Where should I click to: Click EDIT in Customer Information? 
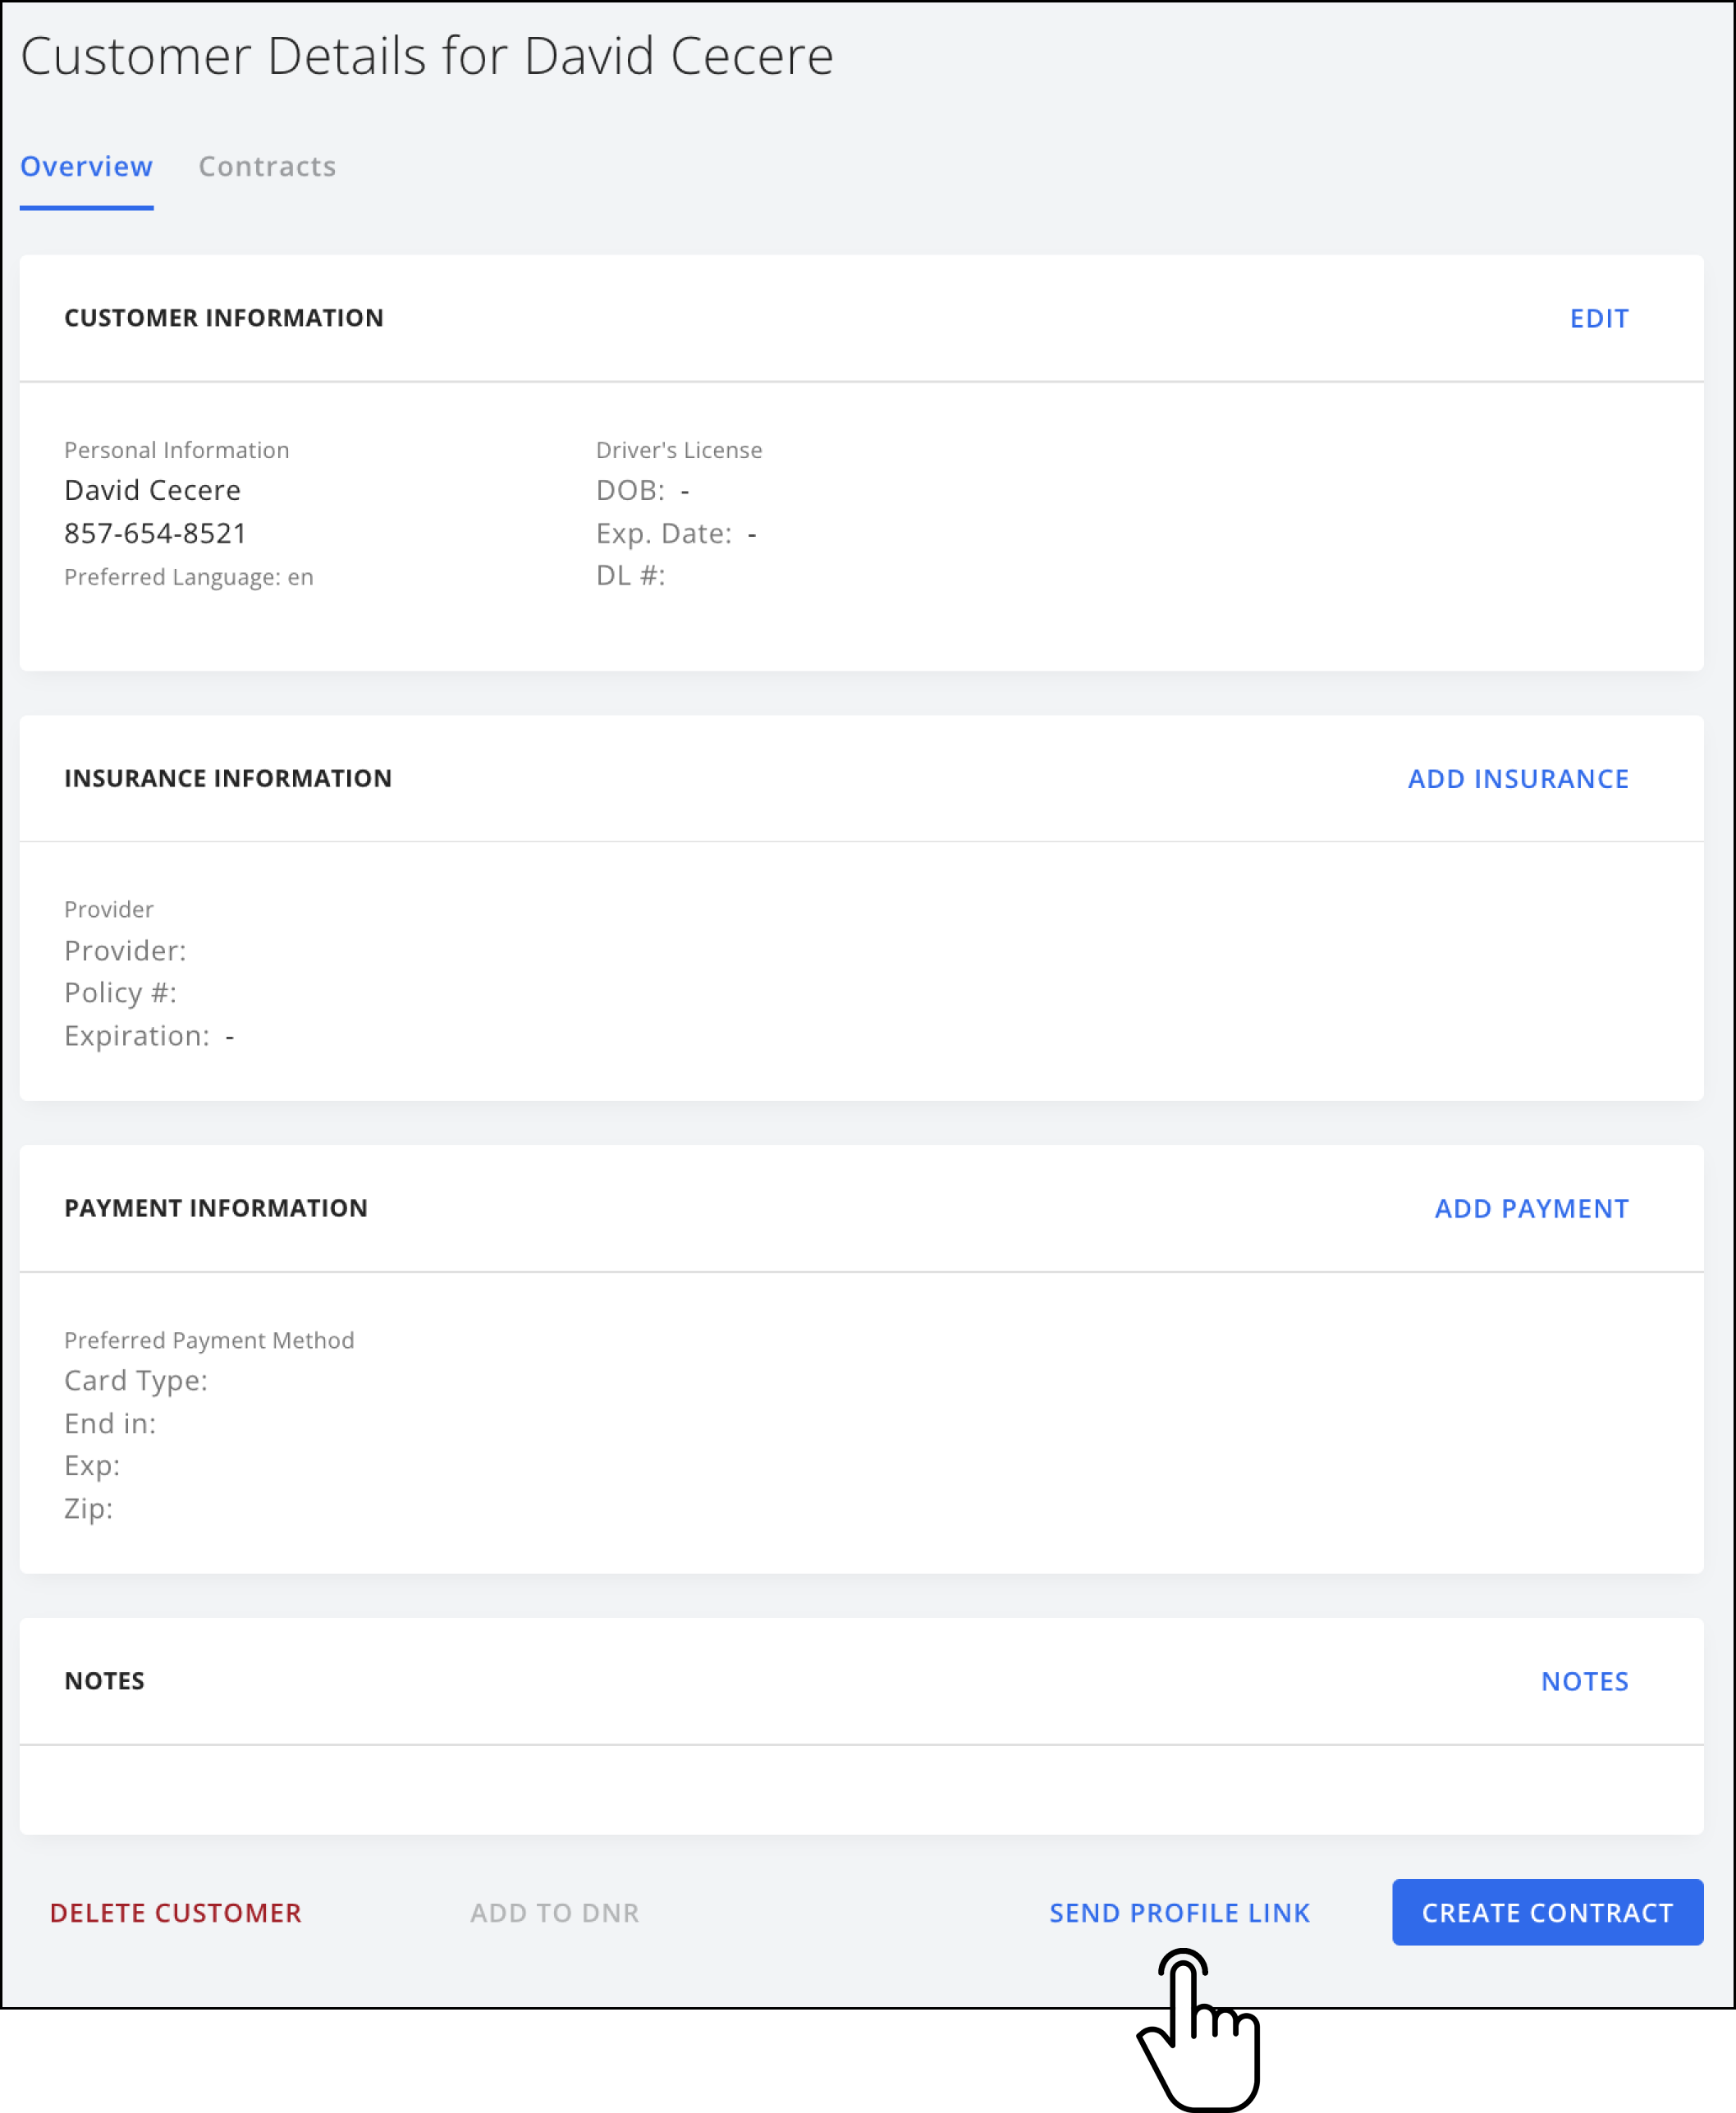tap(1598, 319)
